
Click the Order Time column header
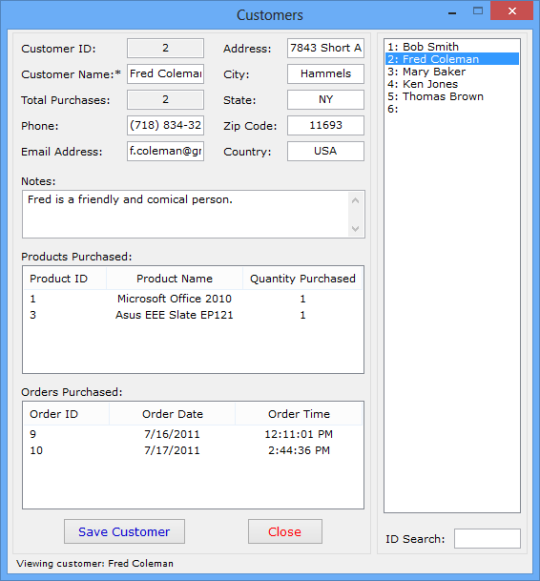pyautogui.click(x=299, y=414)
